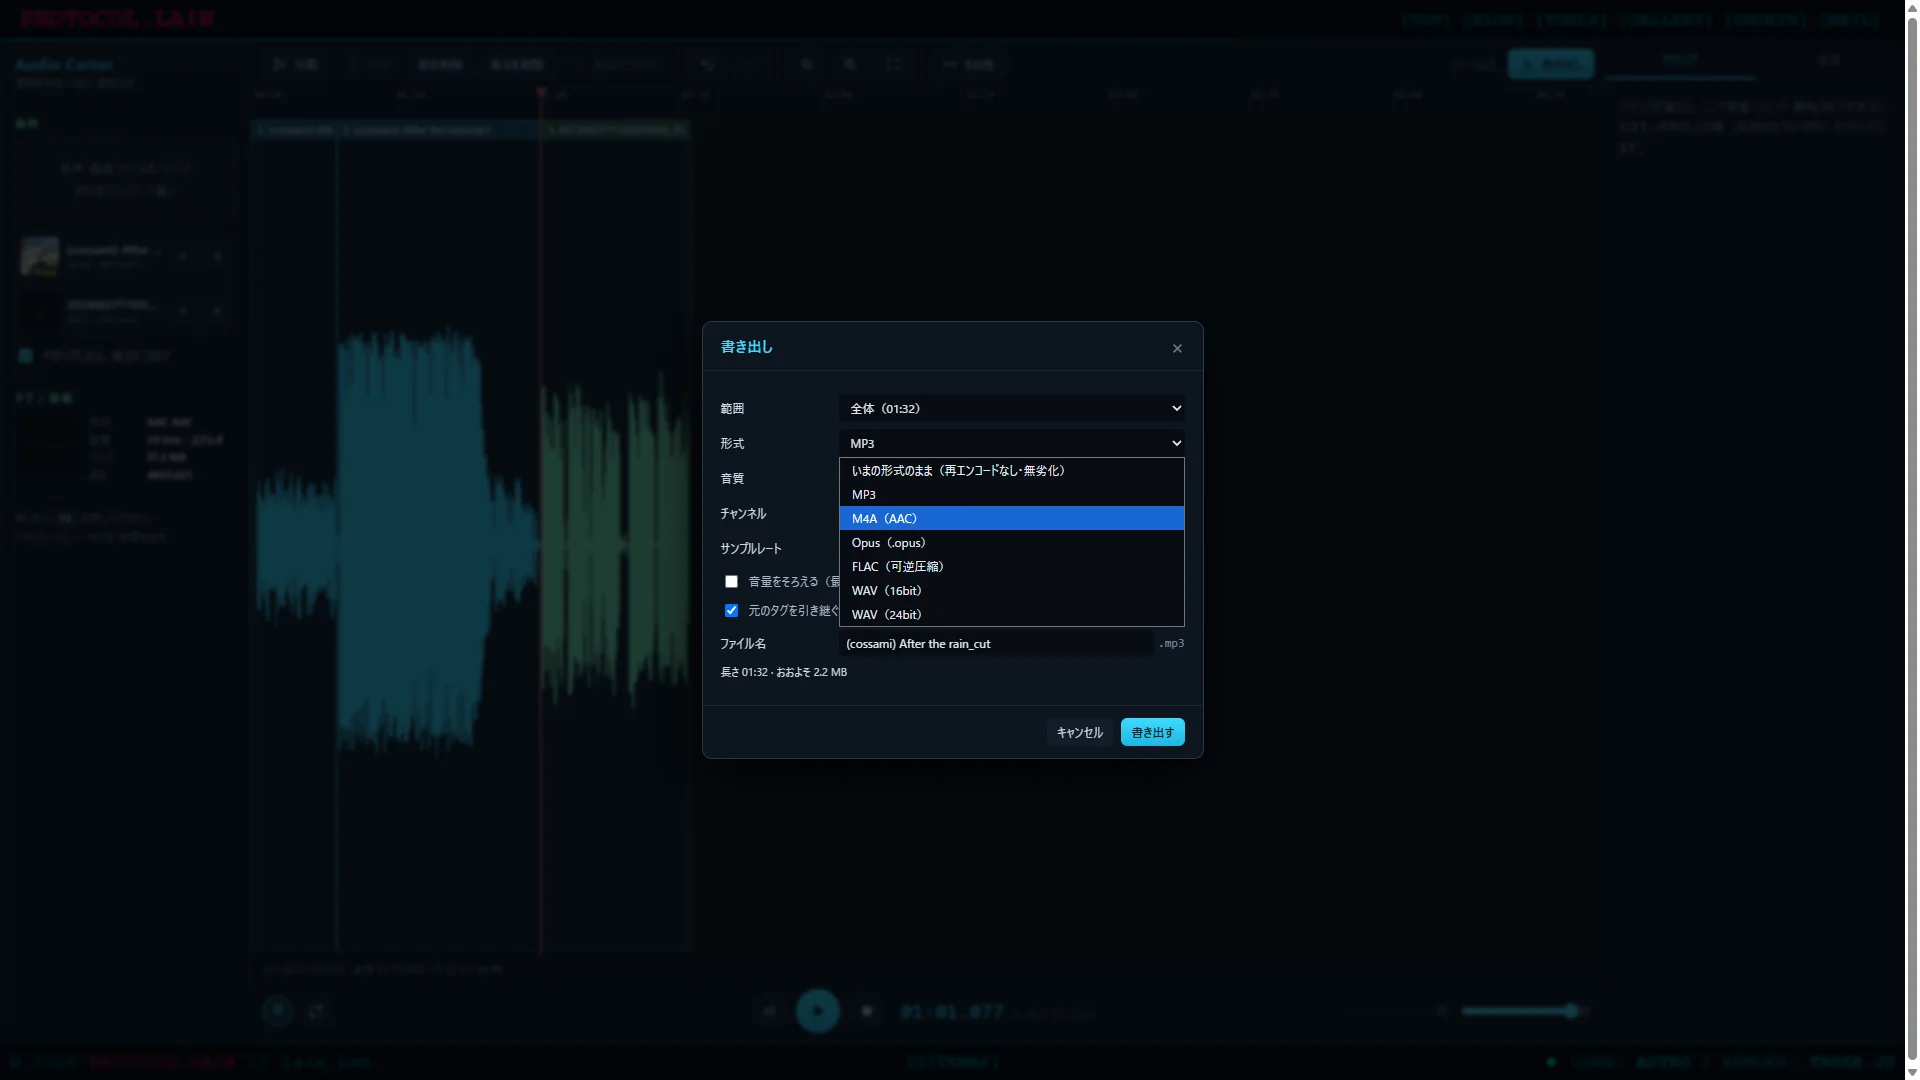Click the 長さ 01:32 size estimate text
This screenshot has width=1920, height=1080.
[783, 672]
